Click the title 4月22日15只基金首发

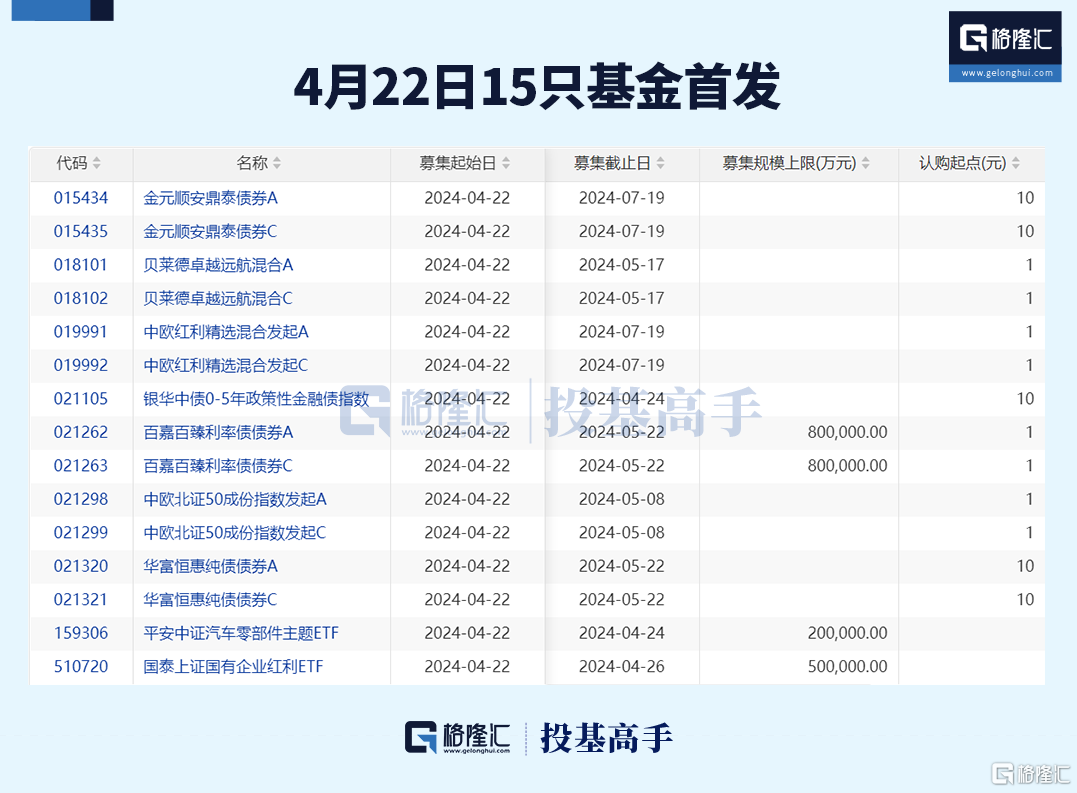tap(537, 87)
